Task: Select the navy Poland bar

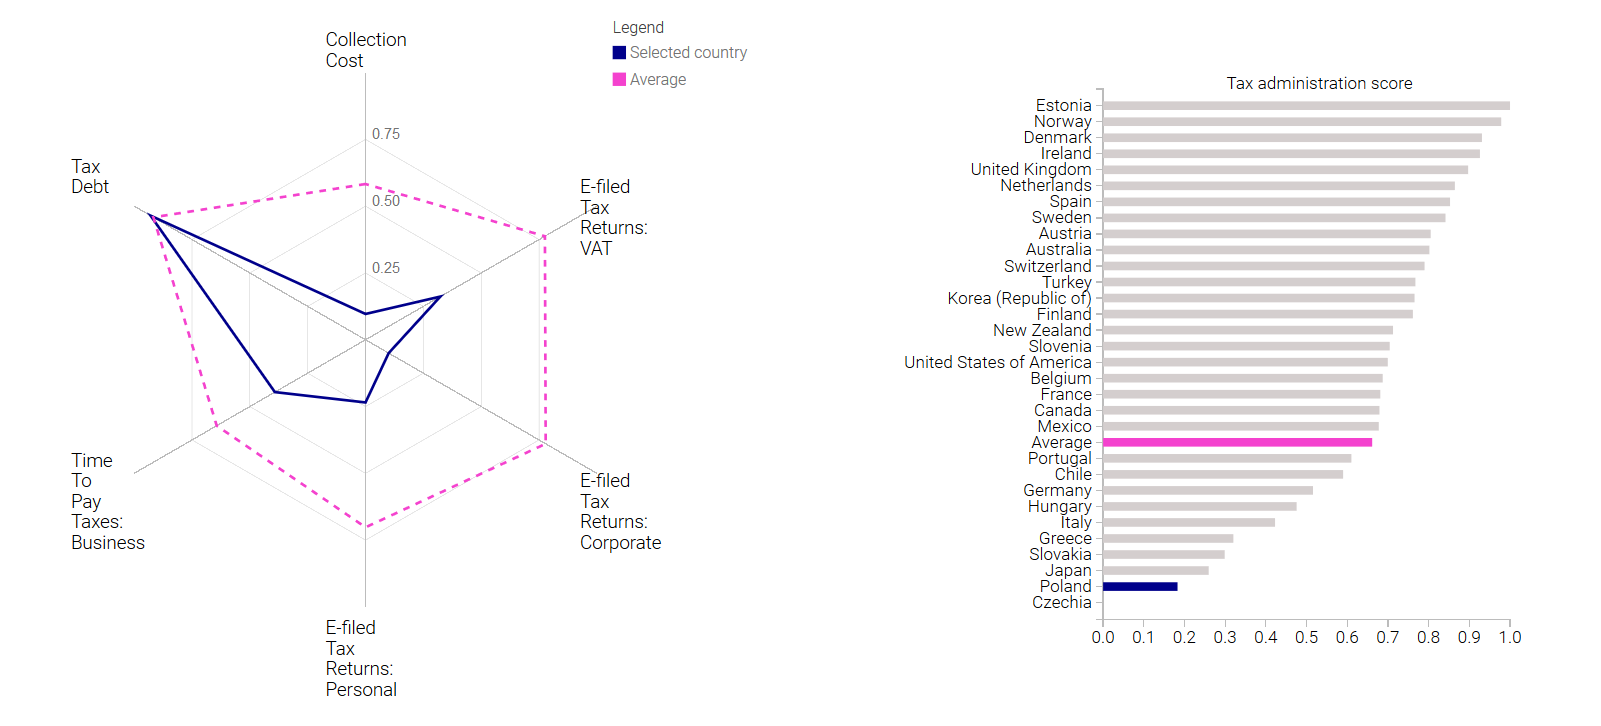Action: click(1140, 586)
